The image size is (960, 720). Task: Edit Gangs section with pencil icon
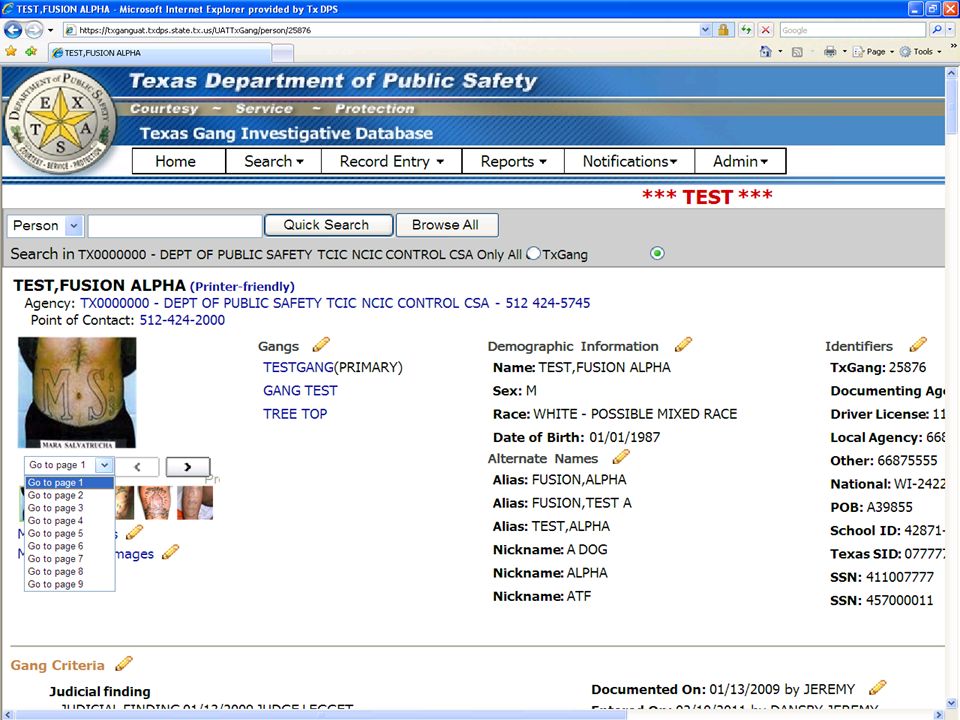321,345
